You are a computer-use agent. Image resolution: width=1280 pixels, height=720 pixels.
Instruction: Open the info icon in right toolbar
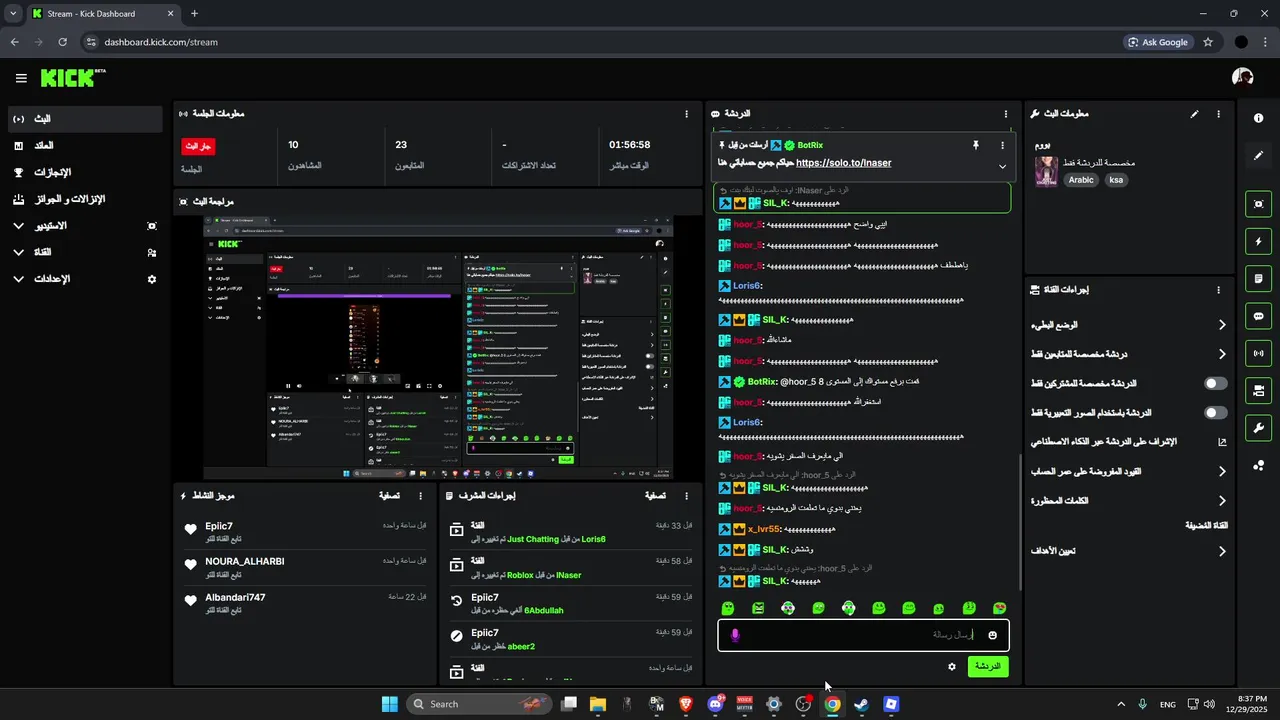(x=1258, y=118)
